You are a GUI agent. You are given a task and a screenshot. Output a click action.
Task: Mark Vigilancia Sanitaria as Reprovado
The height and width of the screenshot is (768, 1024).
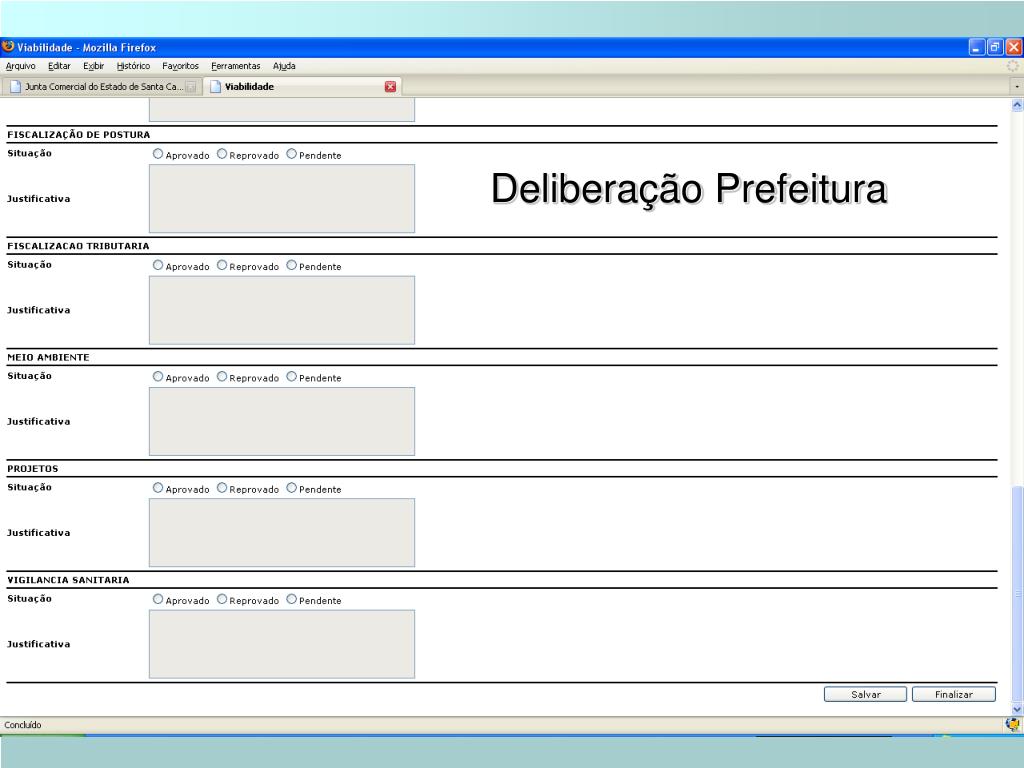[222, 600]
